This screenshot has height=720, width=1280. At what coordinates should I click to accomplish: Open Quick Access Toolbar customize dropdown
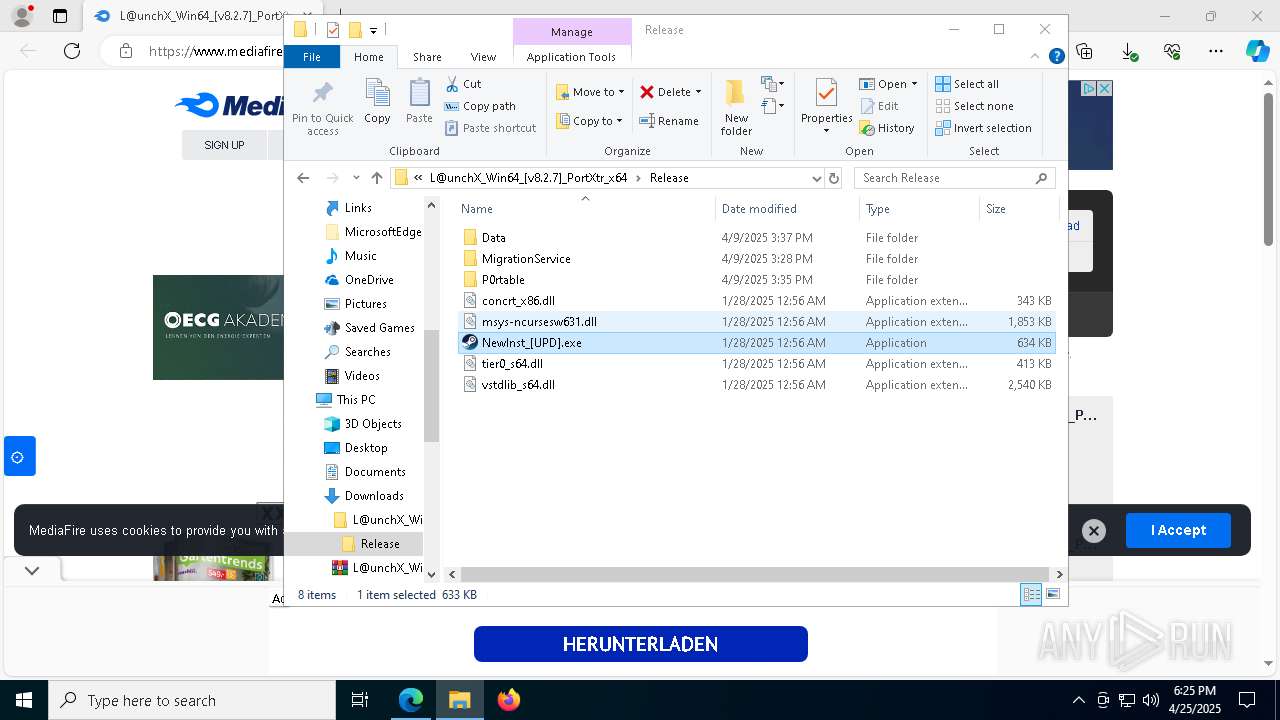(x=373, y=30)
